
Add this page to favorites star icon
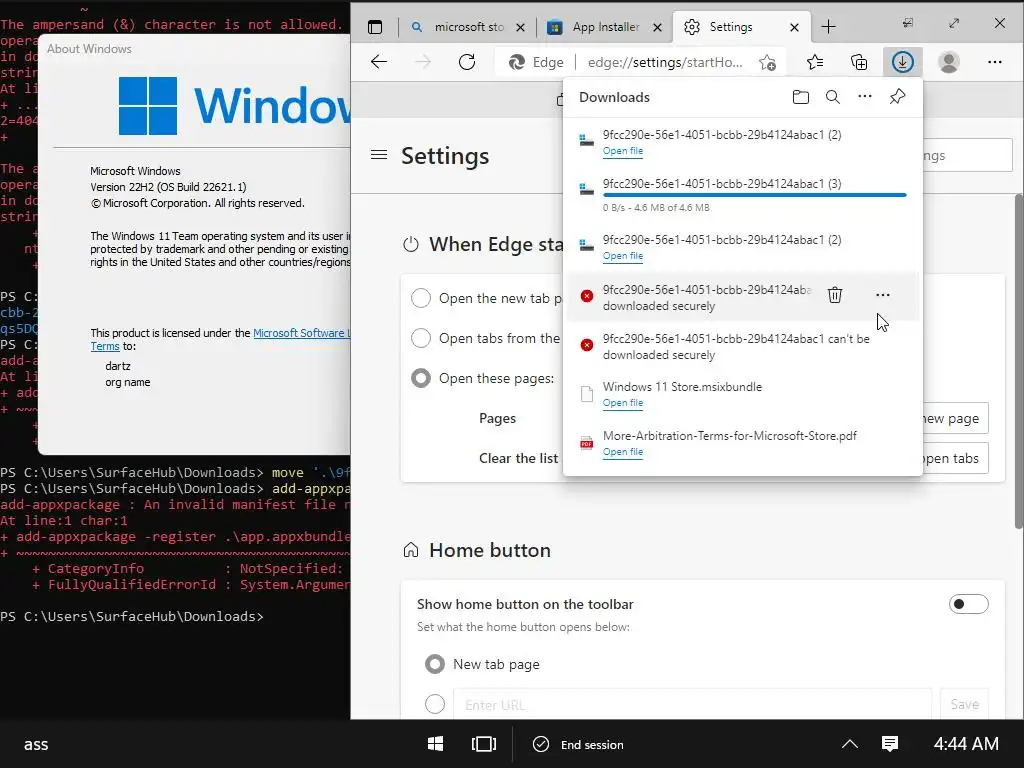coord(767,63)
